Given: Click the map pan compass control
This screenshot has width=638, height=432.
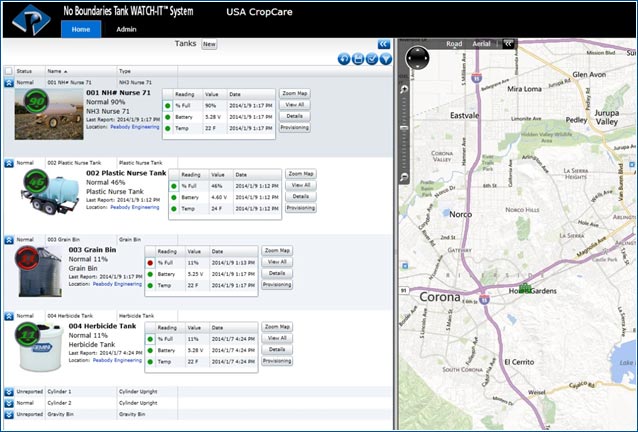Looking at the screenshot, I should tap(417, 58).
